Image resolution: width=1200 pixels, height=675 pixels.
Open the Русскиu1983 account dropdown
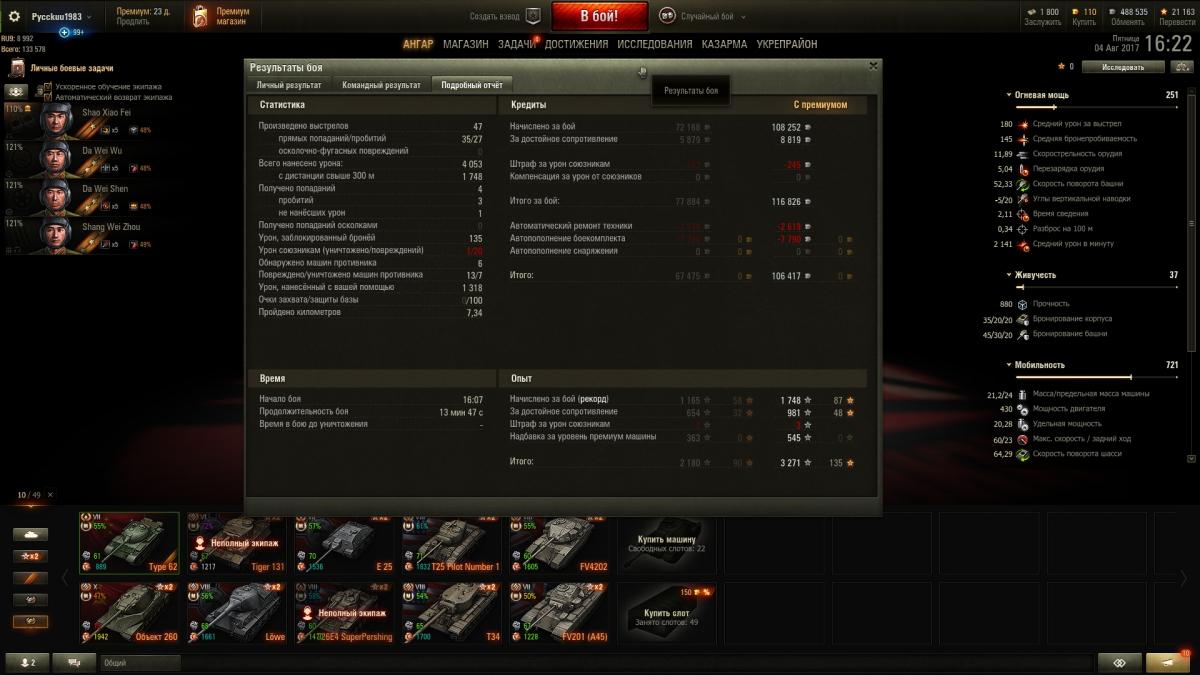click(60, 17)
